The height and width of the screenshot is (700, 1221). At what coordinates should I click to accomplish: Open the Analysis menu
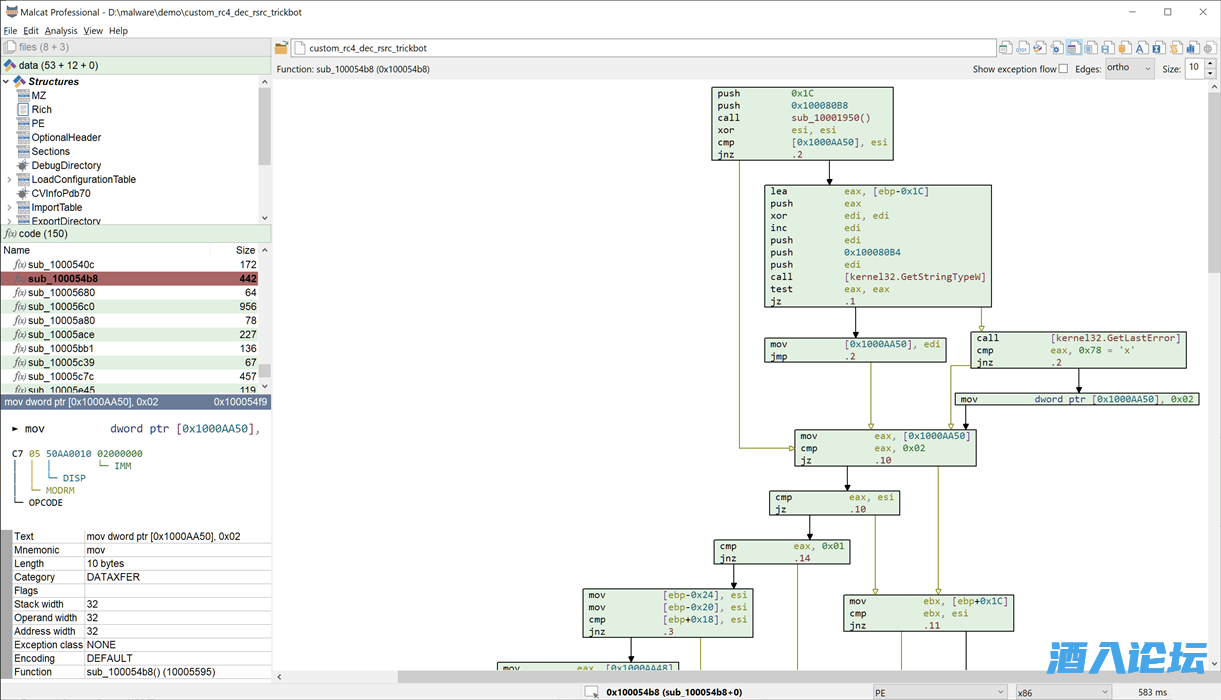pos(61,31)
